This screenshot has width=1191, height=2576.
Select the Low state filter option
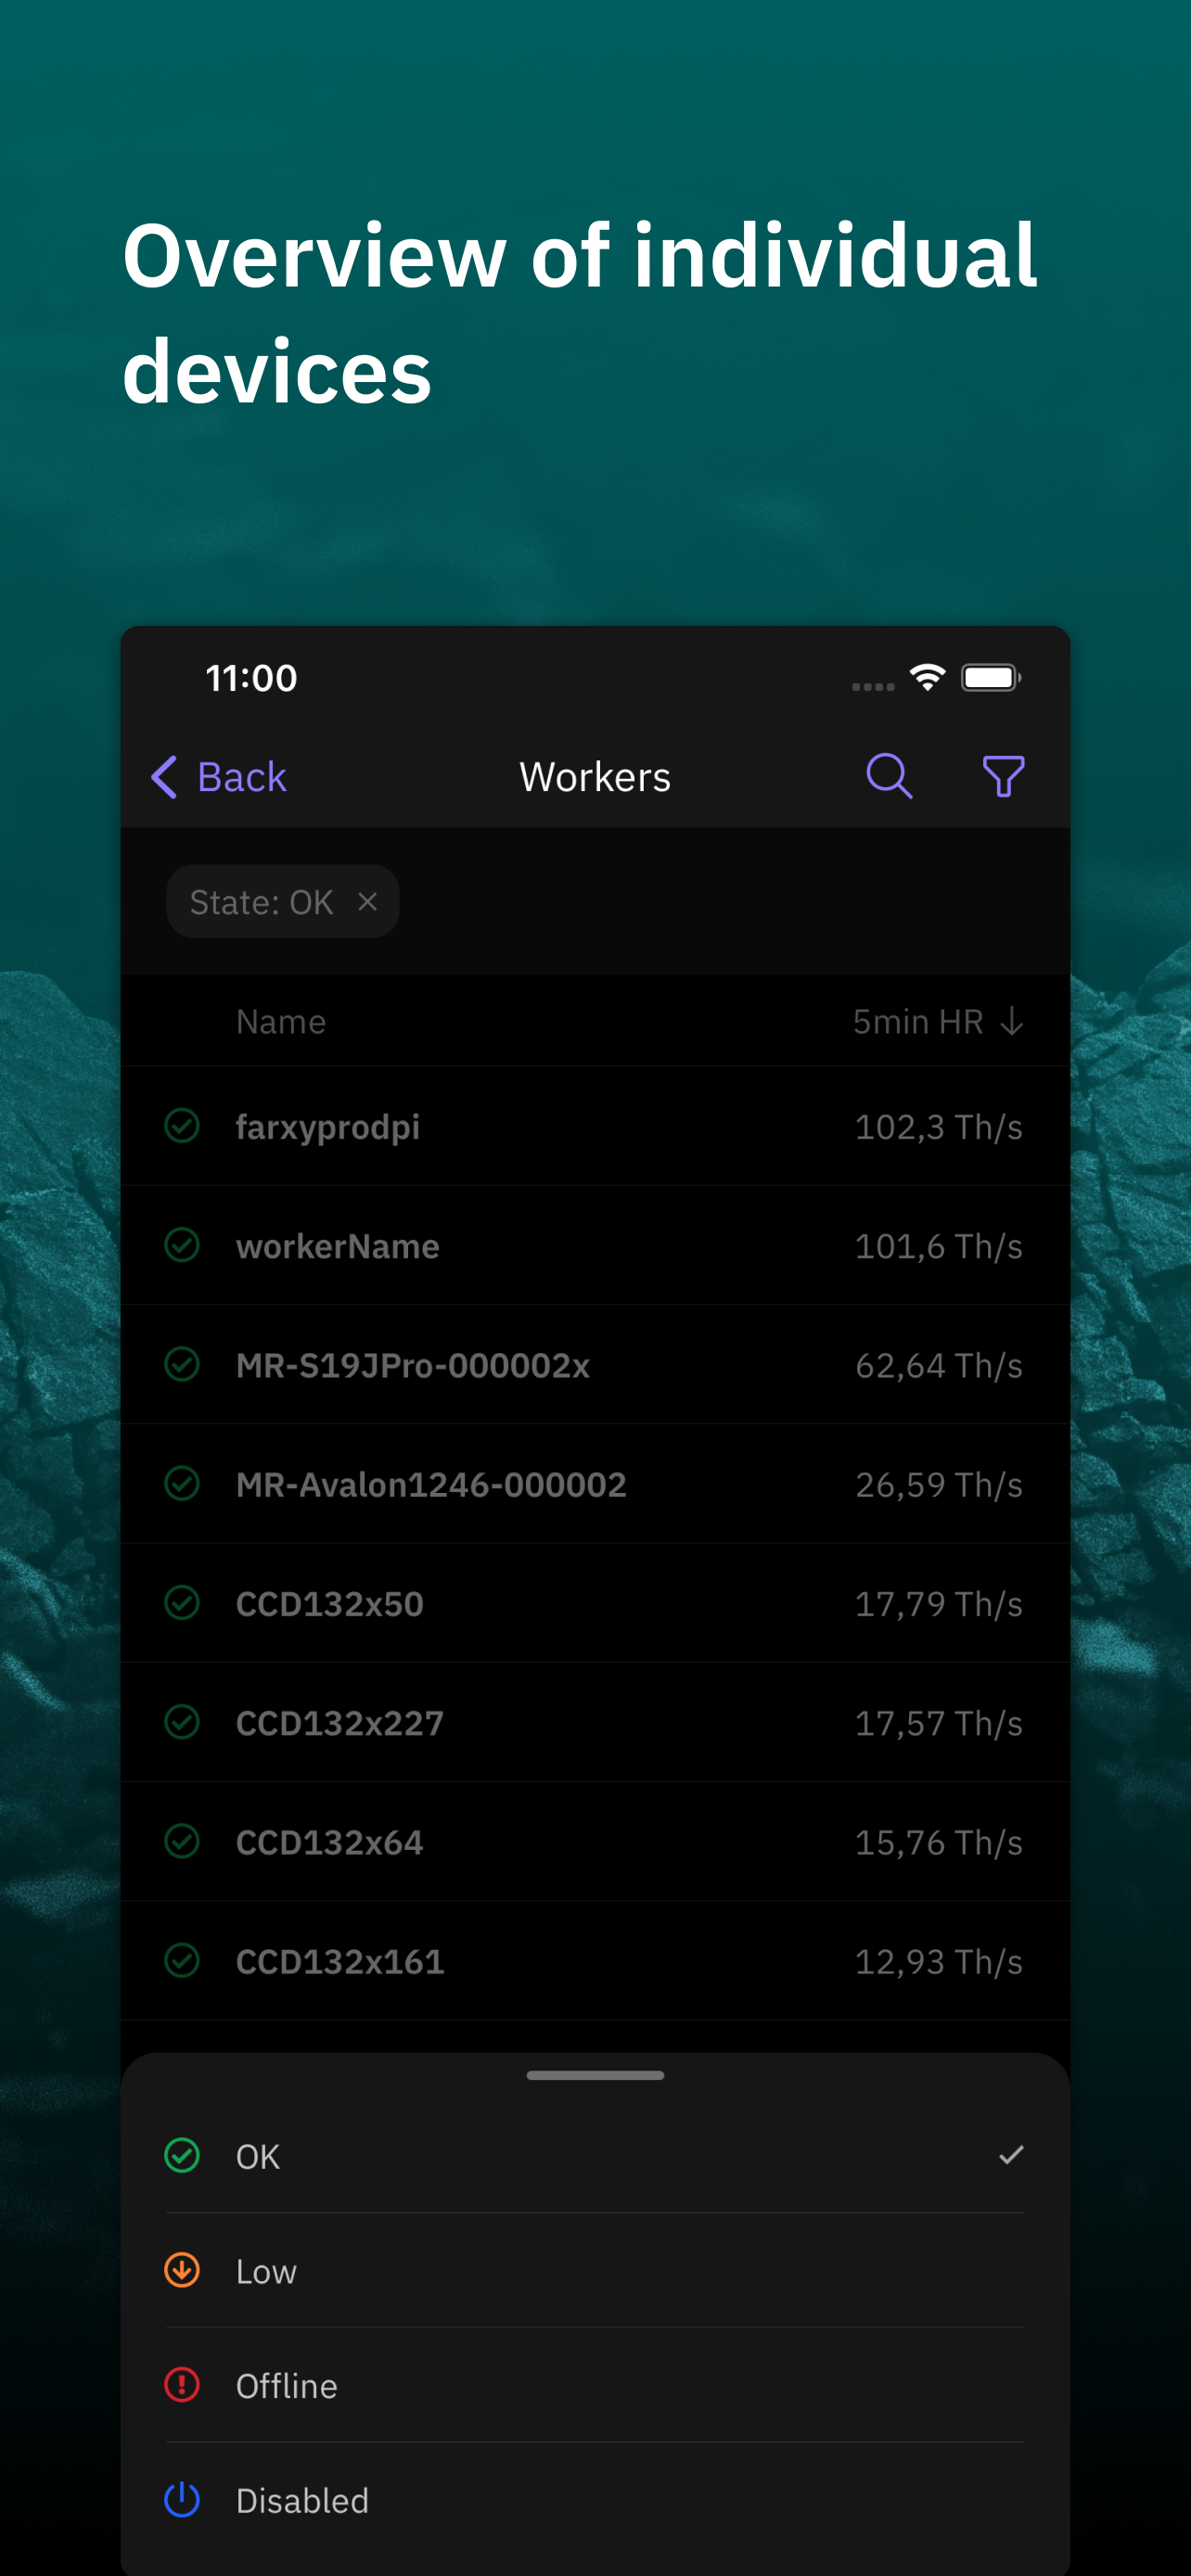[595, 2270]
